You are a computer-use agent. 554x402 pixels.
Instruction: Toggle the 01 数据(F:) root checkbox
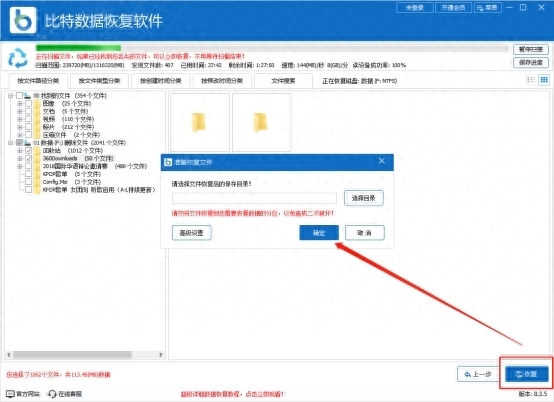tap(19, 143)
